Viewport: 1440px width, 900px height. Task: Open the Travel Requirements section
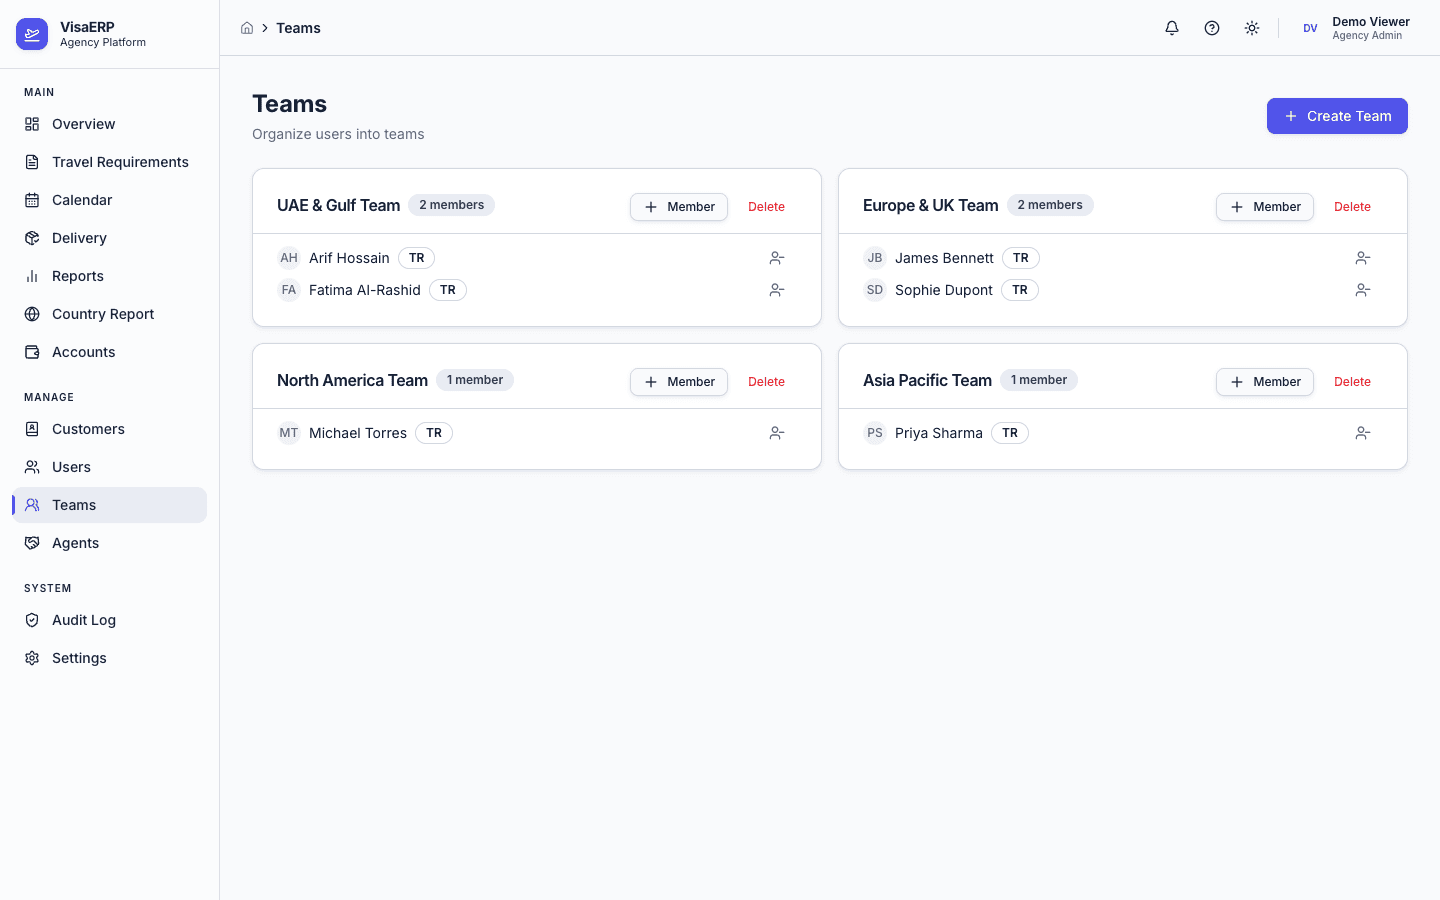120,162
